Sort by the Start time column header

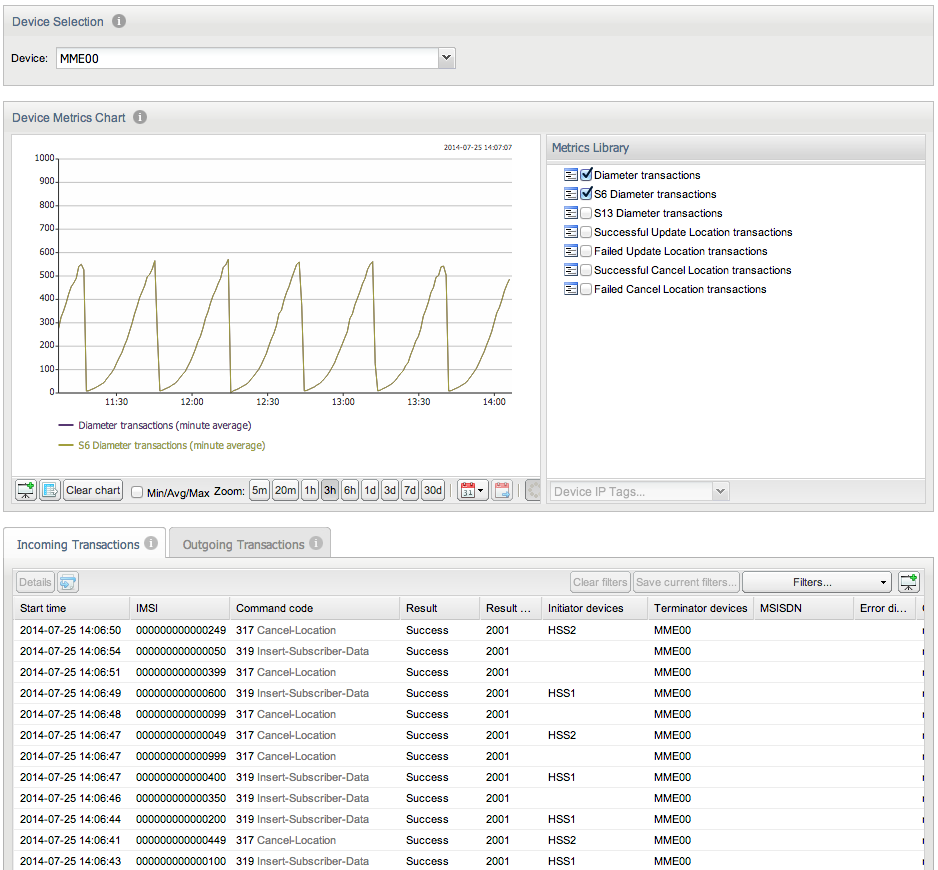(x=71, y=608)
